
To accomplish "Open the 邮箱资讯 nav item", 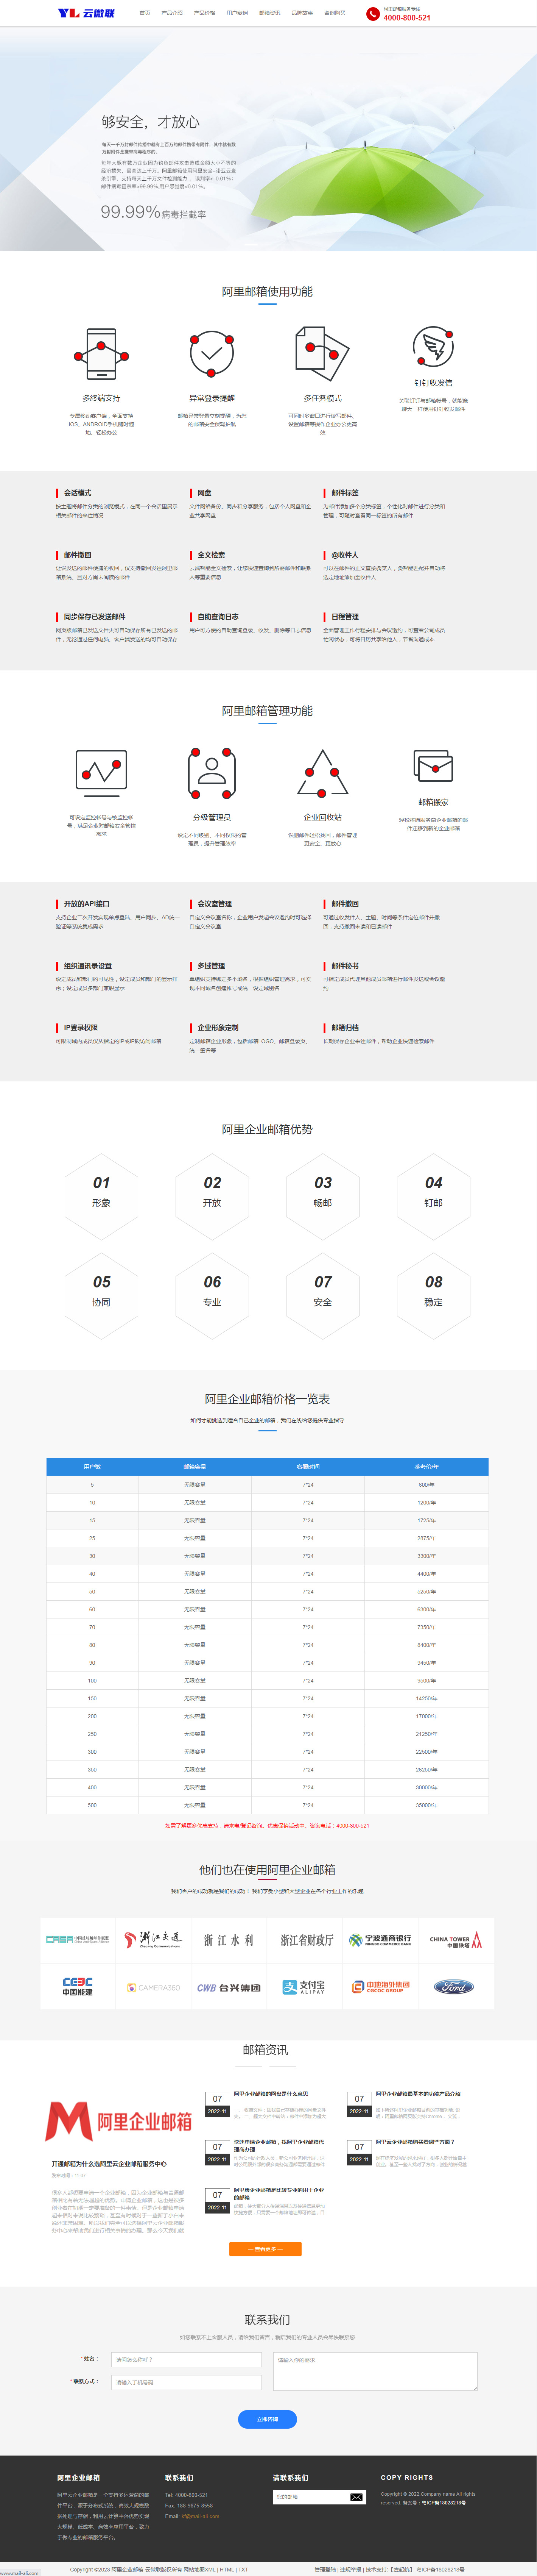I will [270, 13].
